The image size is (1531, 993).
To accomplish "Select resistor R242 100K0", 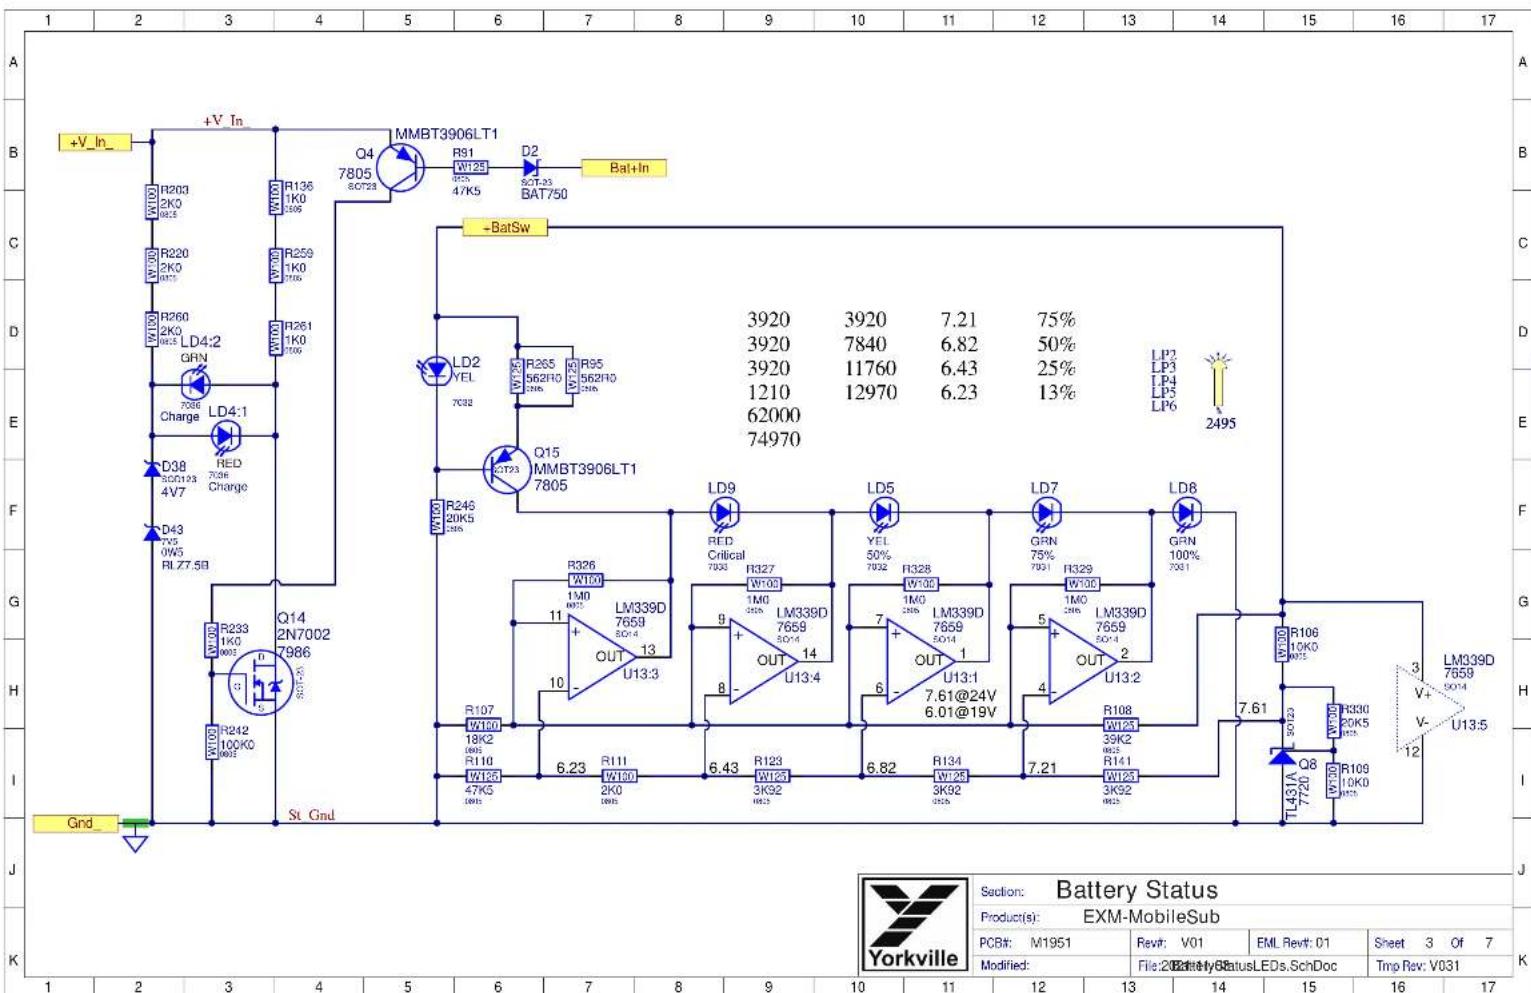I will pos(212,742).
